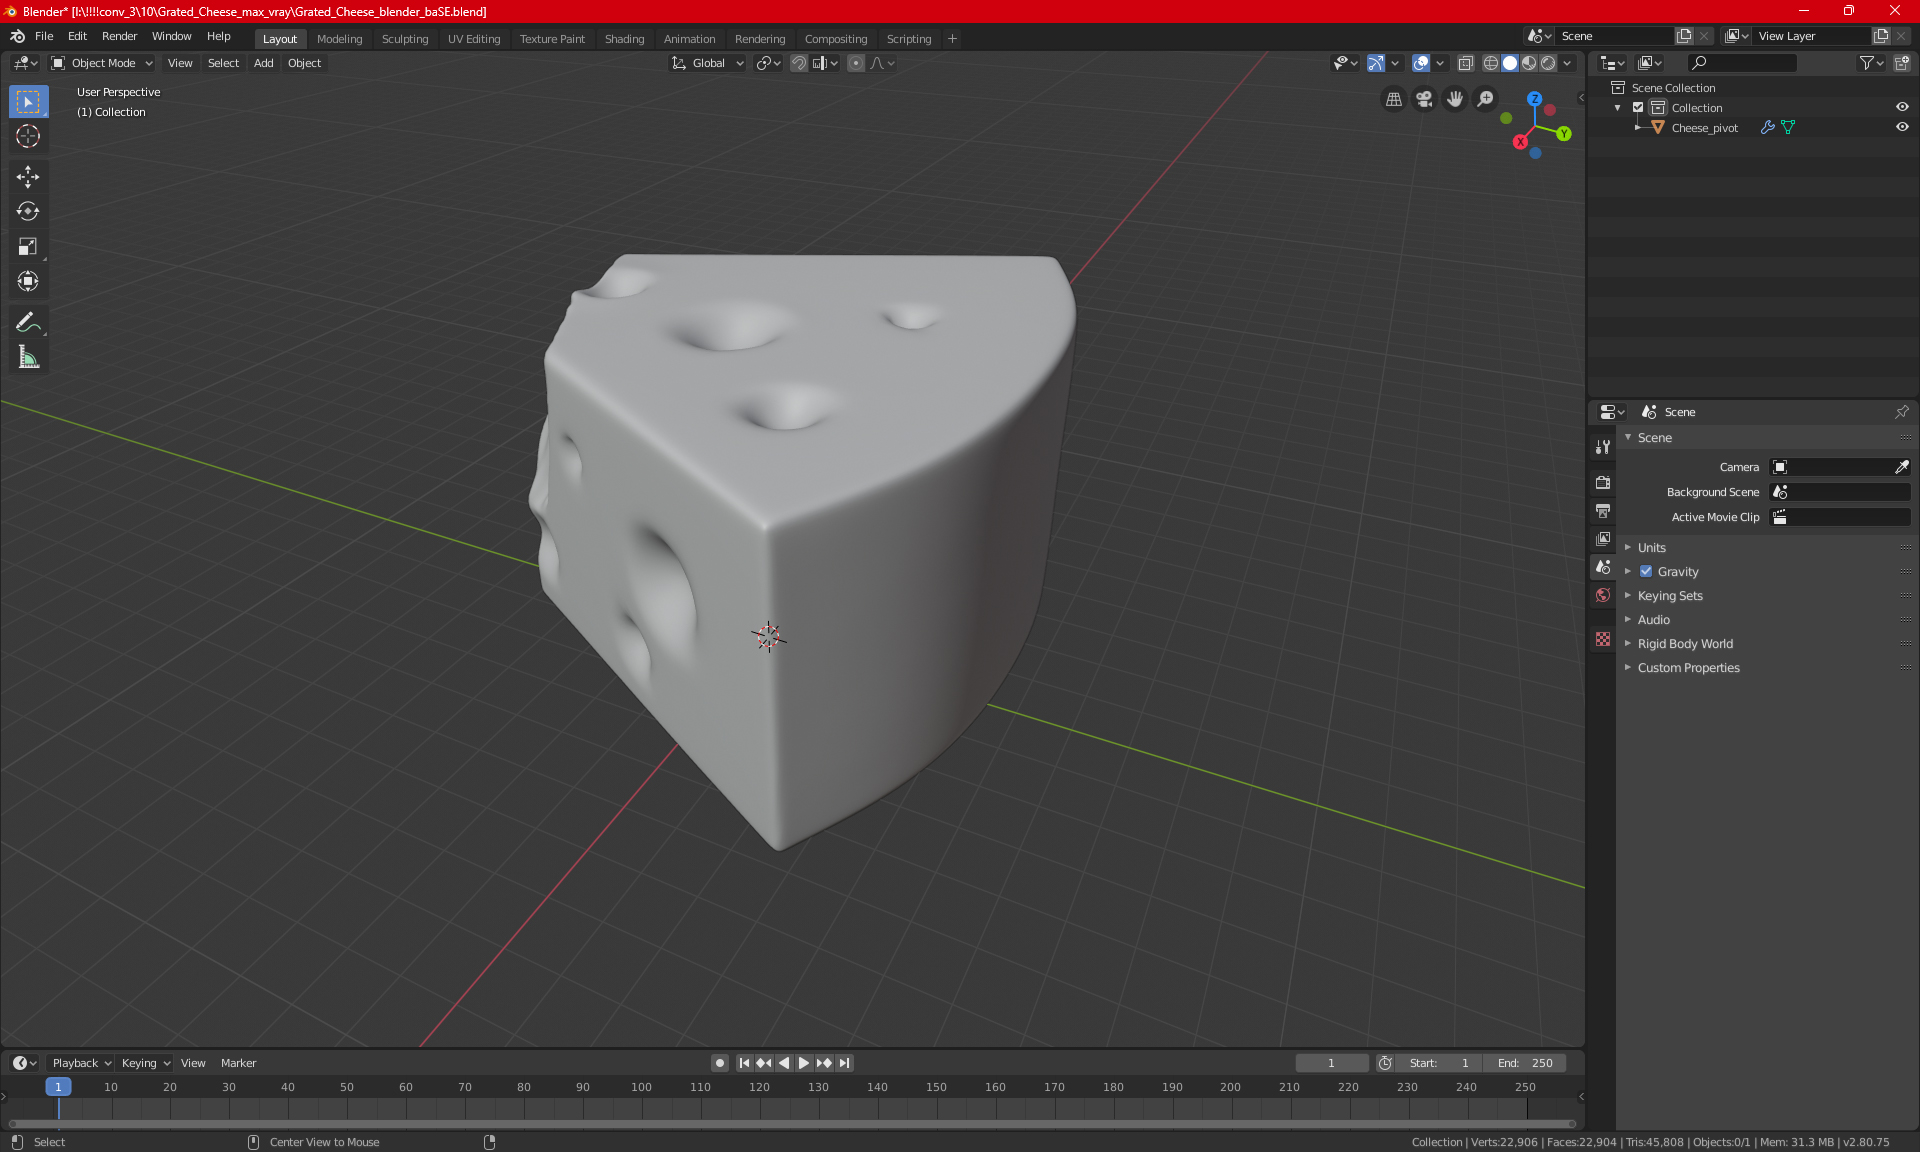Switch to material preview shading
The height and width of the screenshot is (1152, 1920).
pyautogui.click(x=1529, y=63)
